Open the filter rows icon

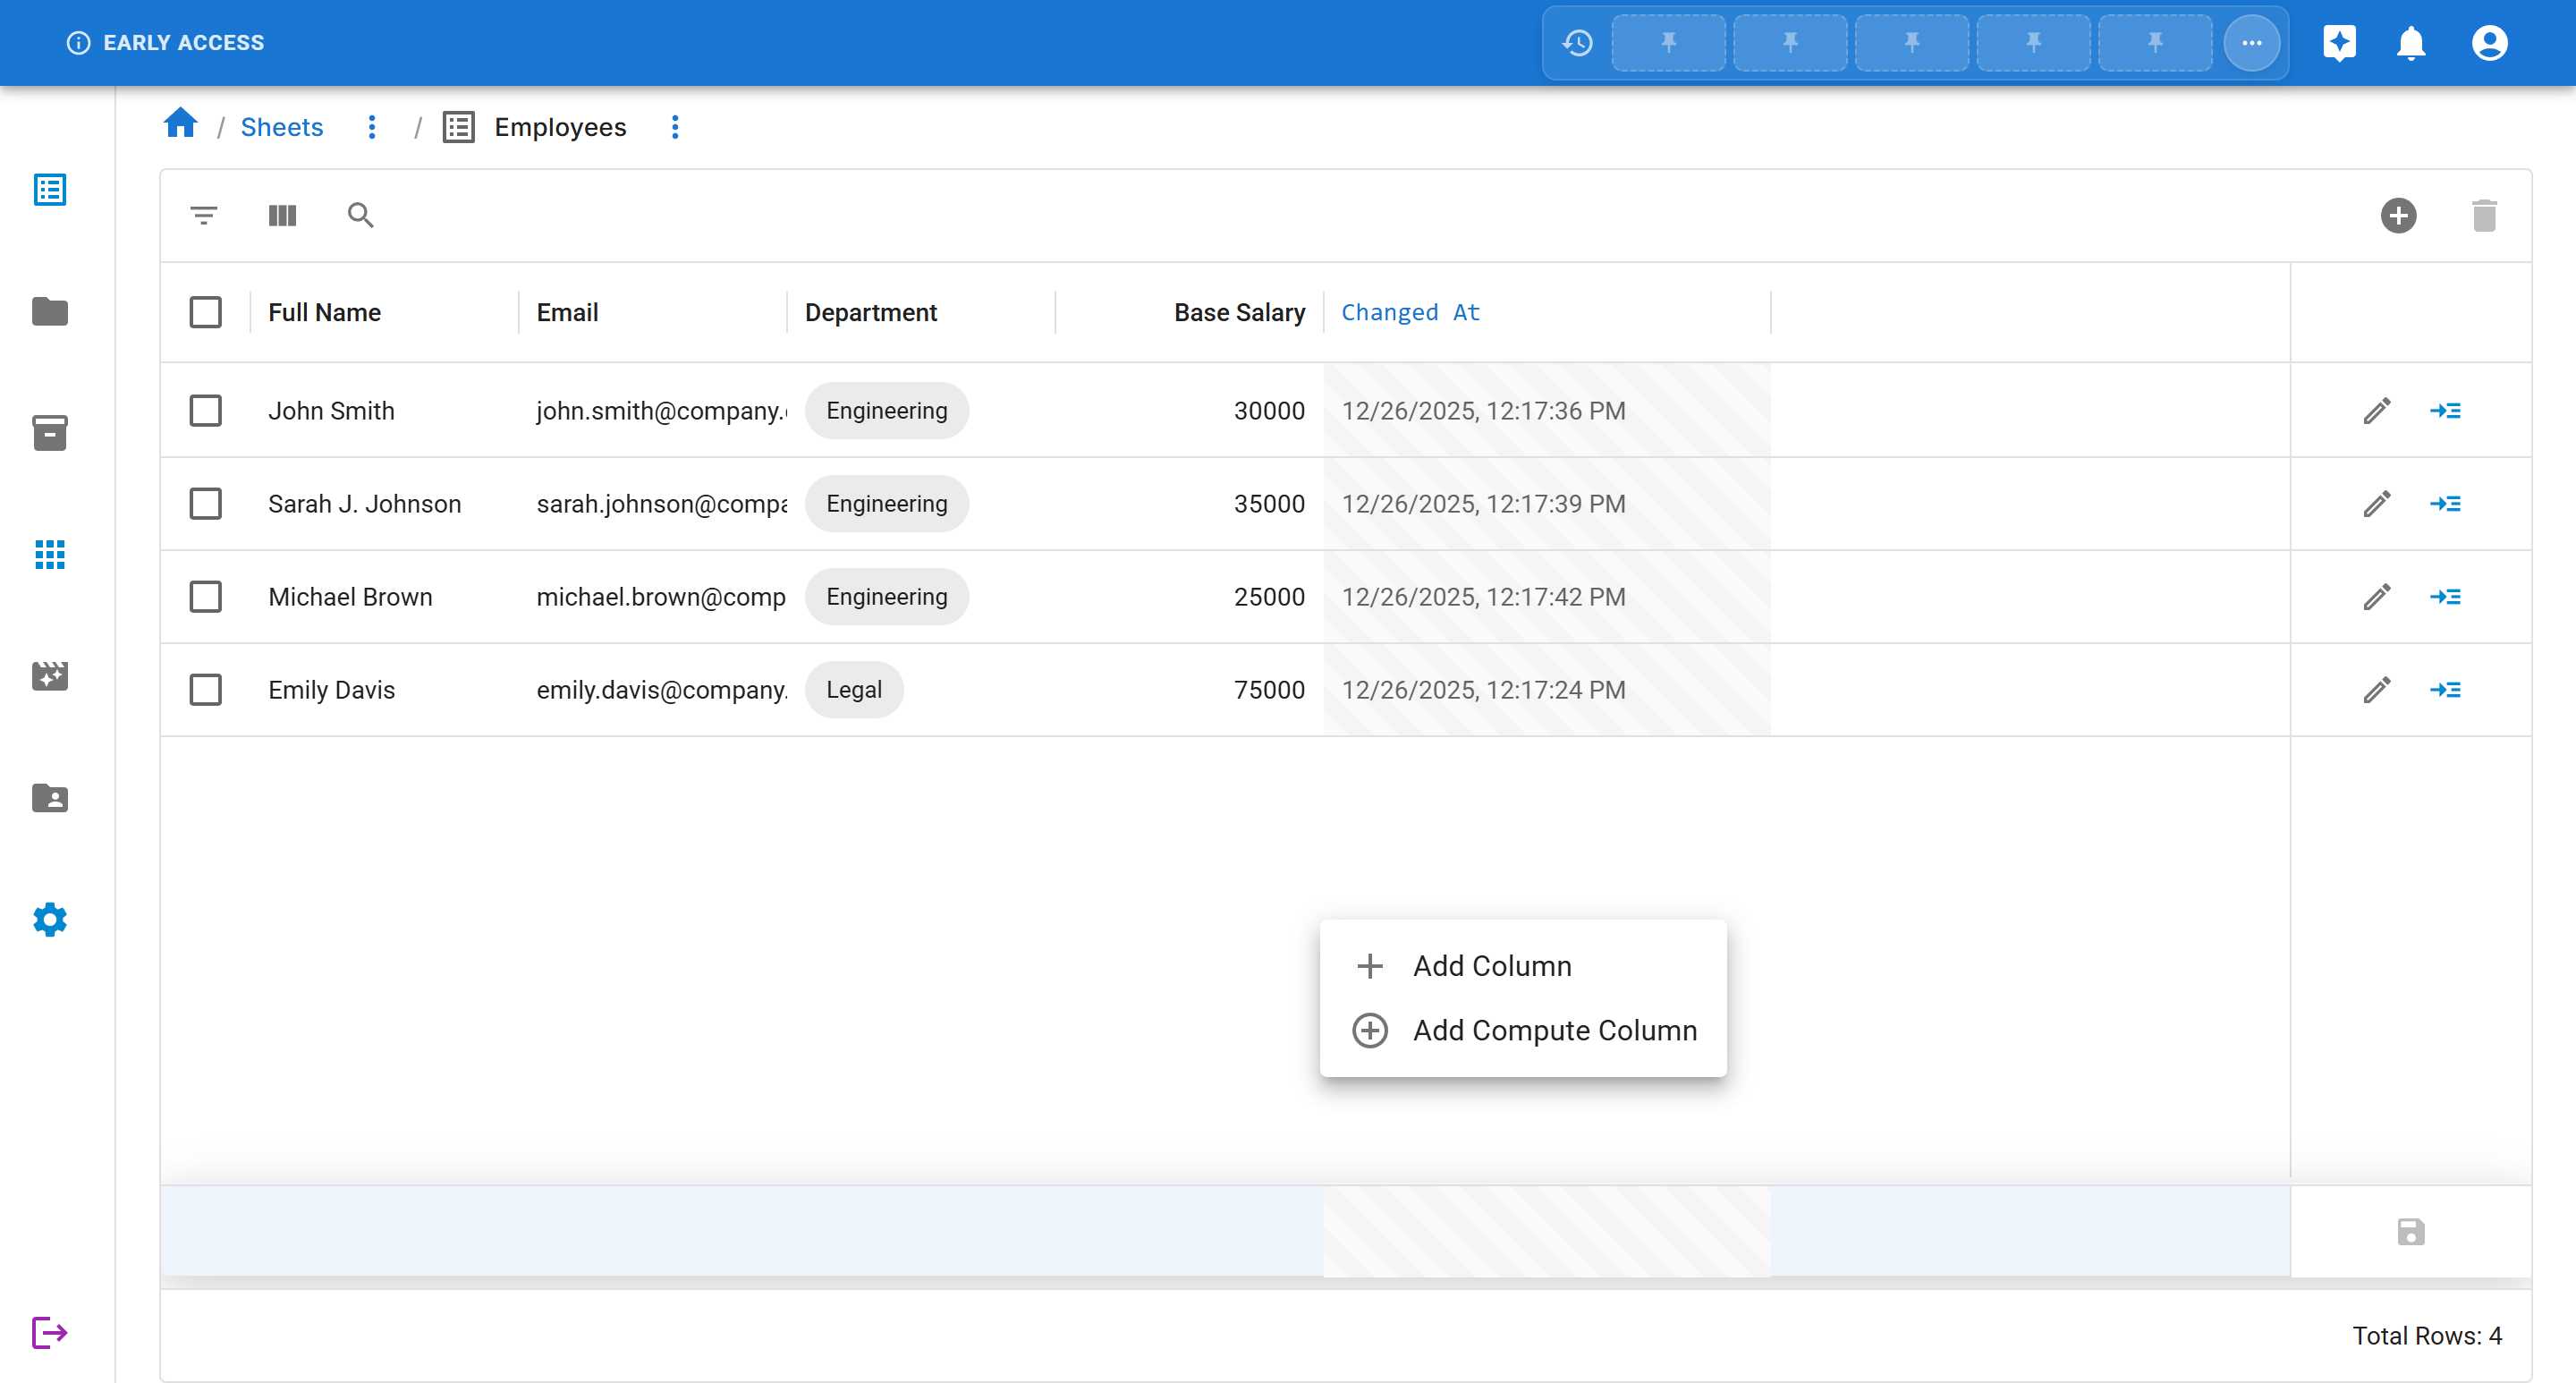(204, 215)
